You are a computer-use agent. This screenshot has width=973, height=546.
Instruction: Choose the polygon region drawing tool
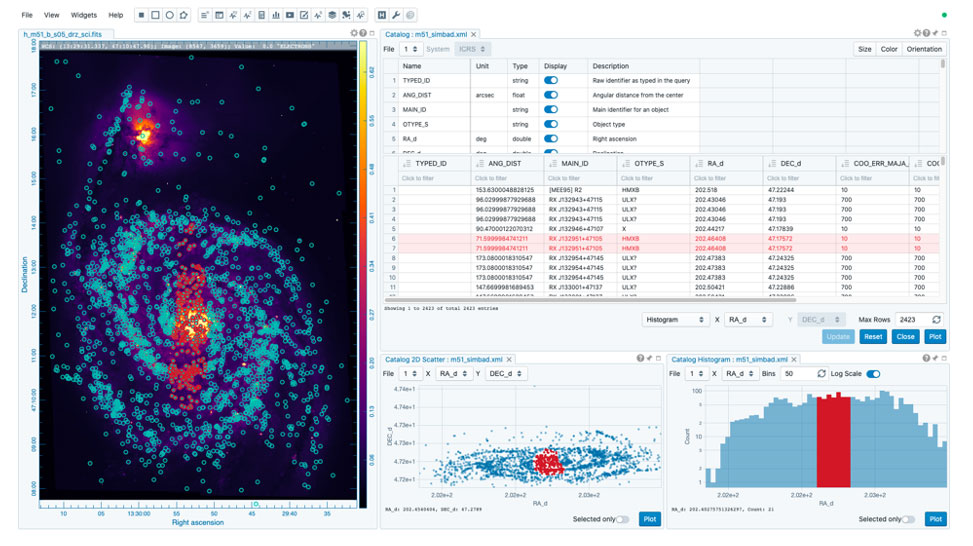184,15
